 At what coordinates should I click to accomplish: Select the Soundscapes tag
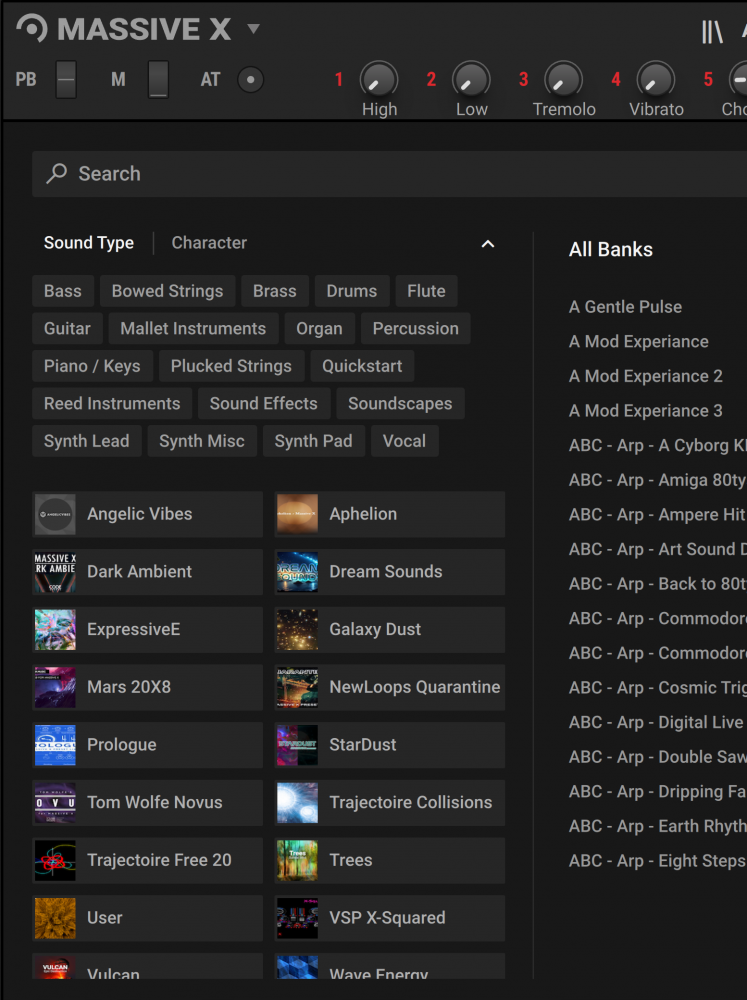pos(400,404)
